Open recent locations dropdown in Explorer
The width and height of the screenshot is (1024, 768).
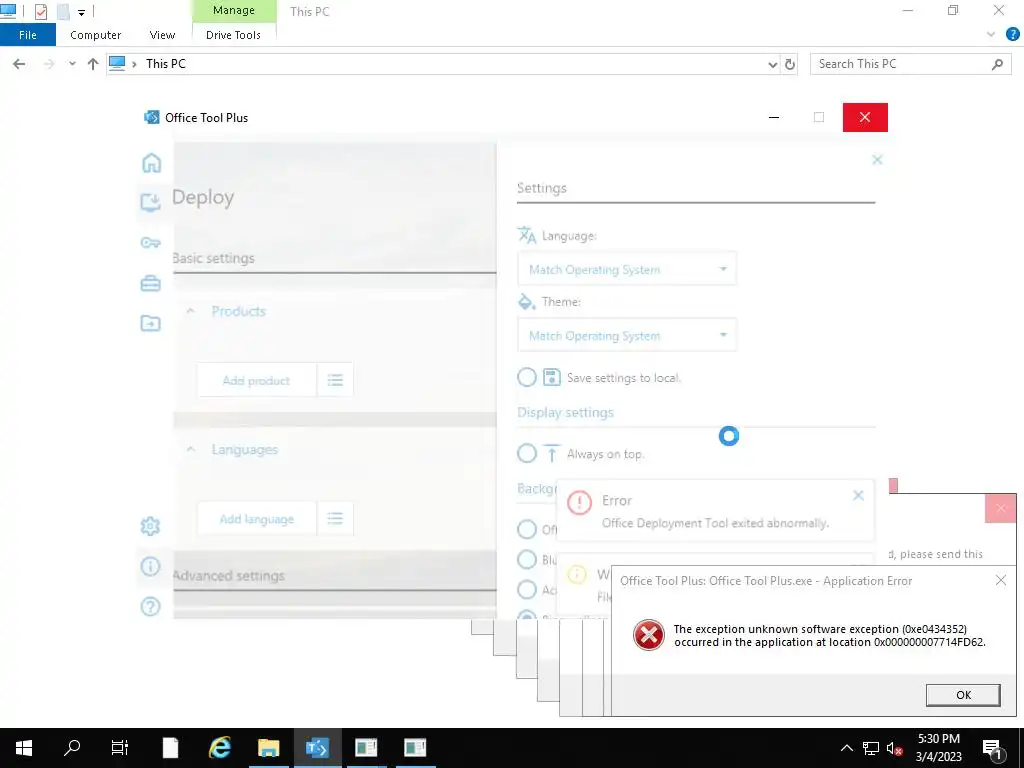point(72,64)
